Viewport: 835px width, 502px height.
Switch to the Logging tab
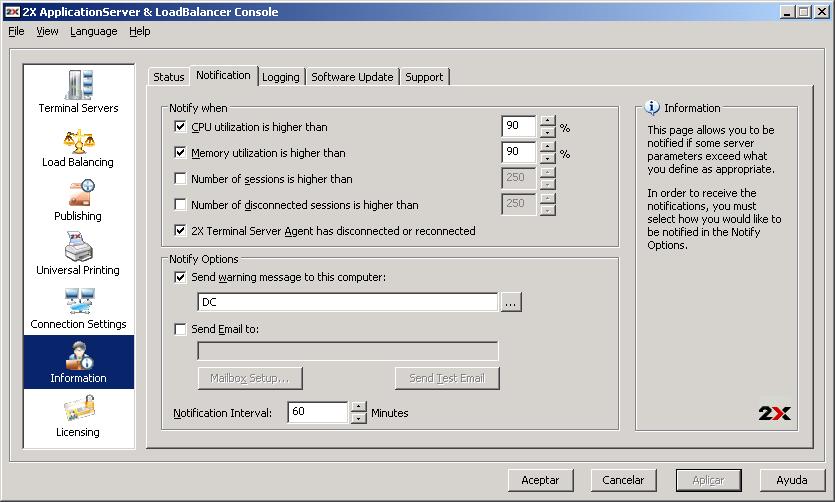point(281,77)
